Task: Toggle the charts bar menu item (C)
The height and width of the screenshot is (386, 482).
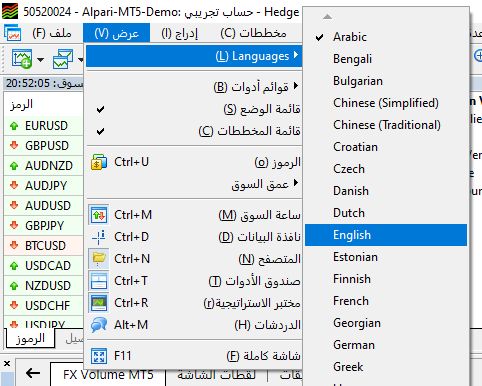Action: [195, 131]
